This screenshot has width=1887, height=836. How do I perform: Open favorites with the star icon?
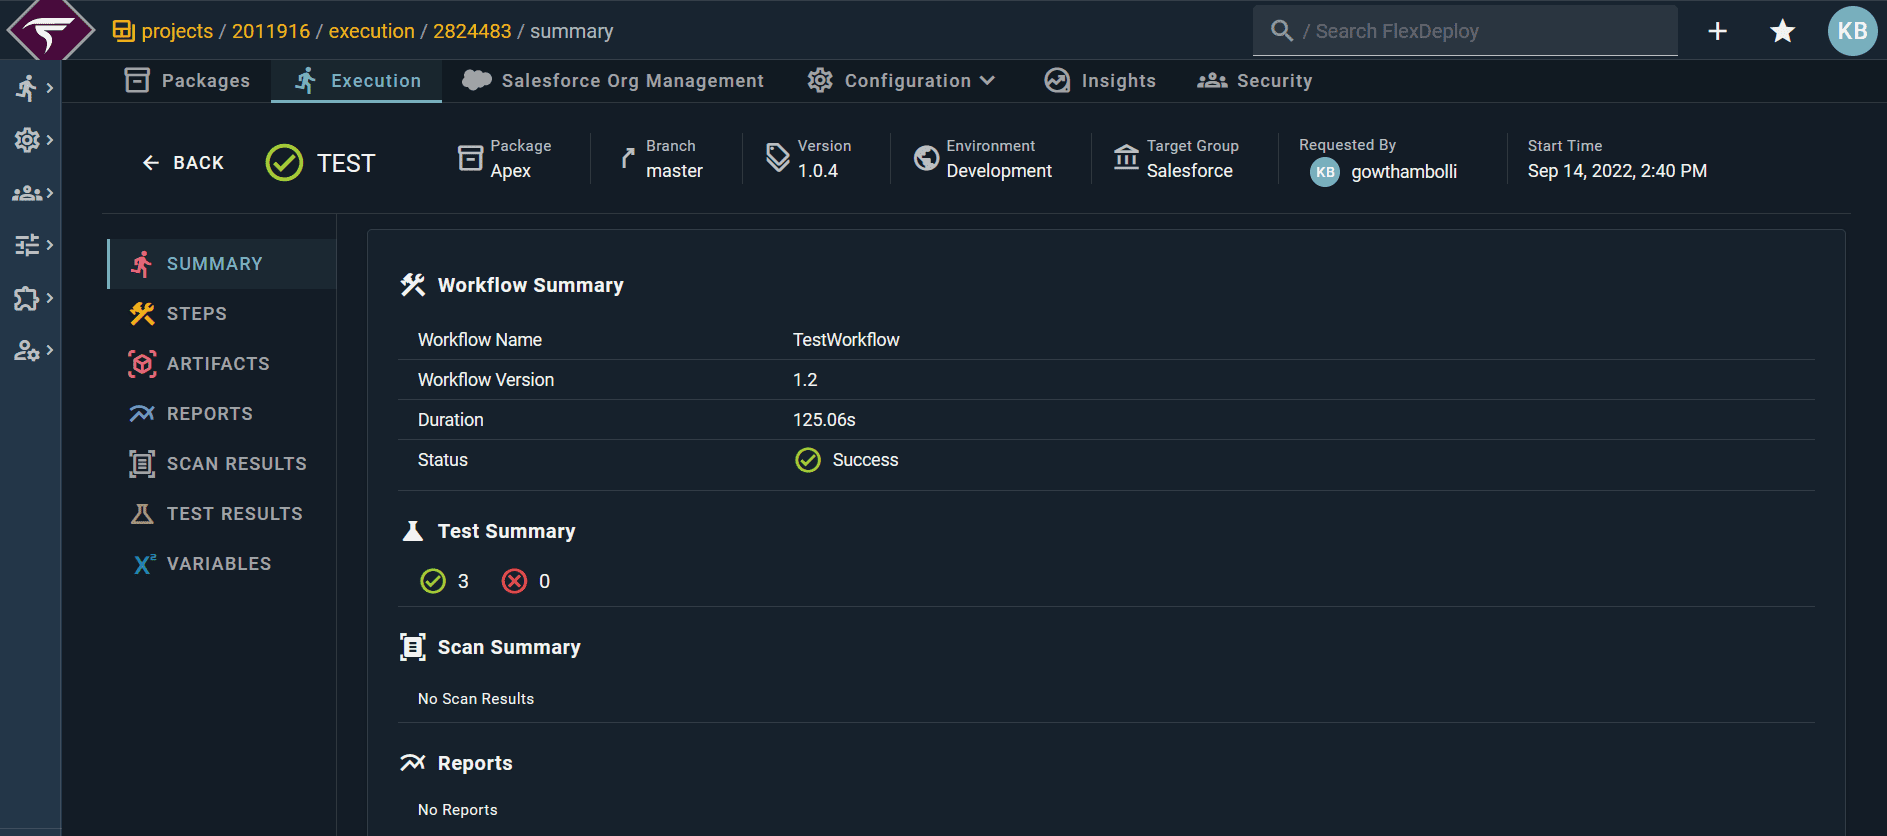1782,31
